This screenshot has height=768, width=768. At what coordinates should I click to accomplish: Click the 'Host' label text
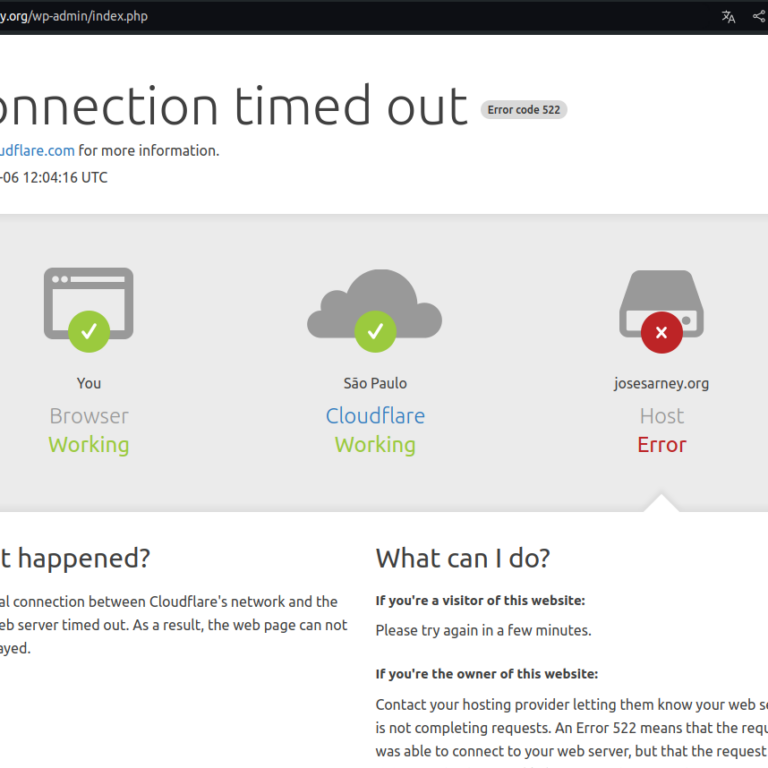662,416
